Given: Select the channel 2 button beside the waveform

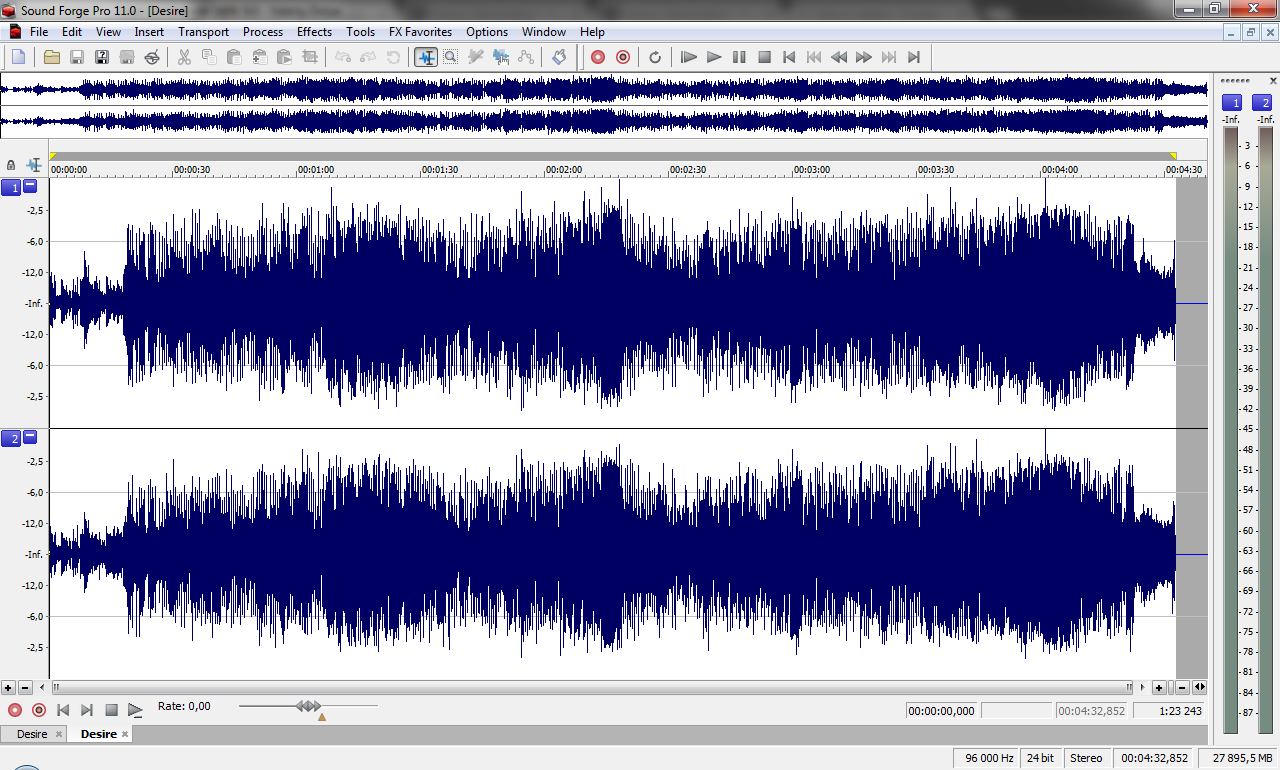Looking at the screenshot, I should point(11,438).
